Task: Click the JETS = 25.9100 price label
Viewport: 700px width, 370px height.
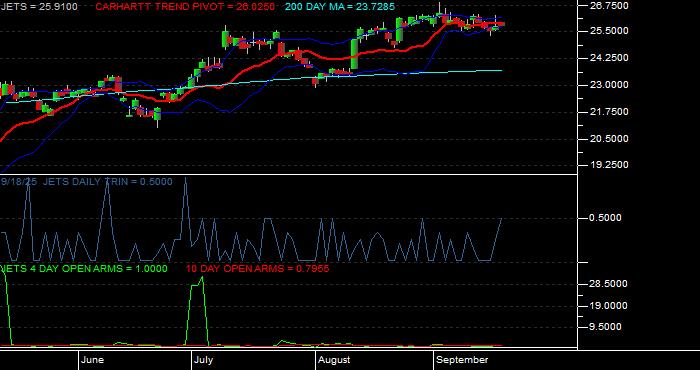Action: click(x=38, y=7)
